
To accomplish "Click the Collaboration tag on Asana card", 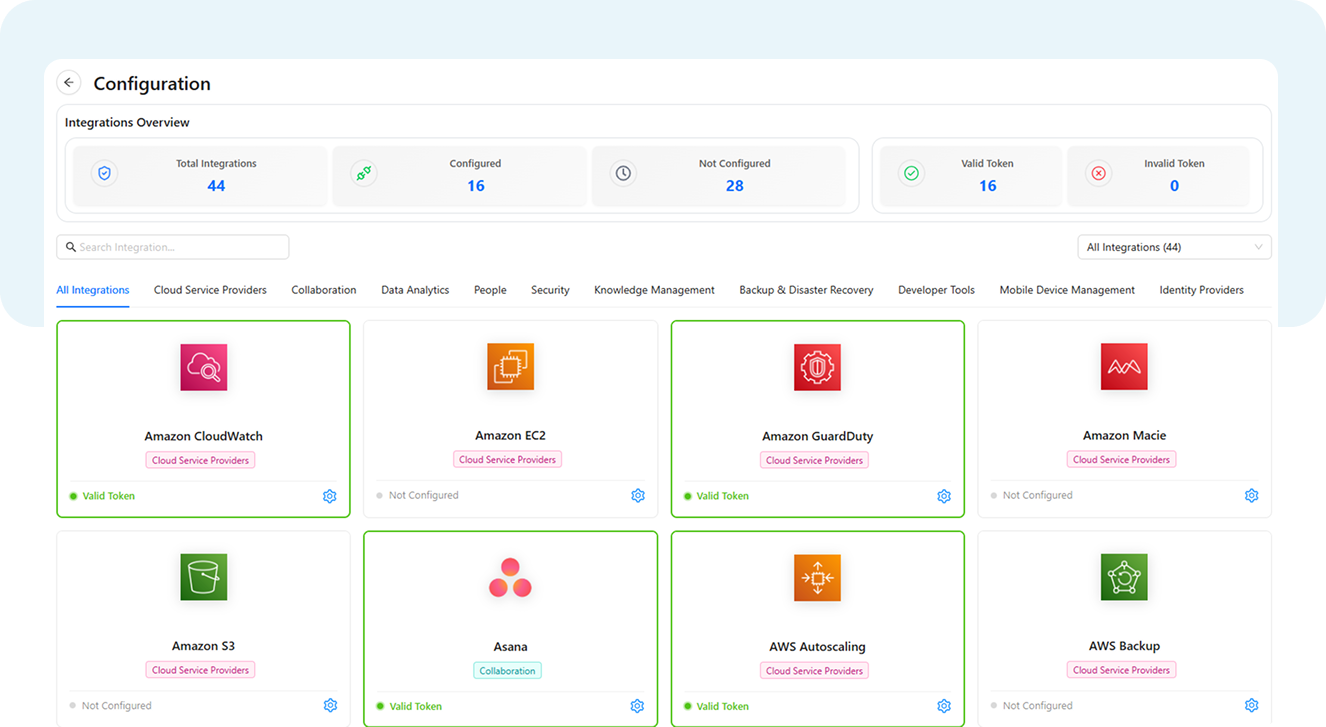I will 508,671.
